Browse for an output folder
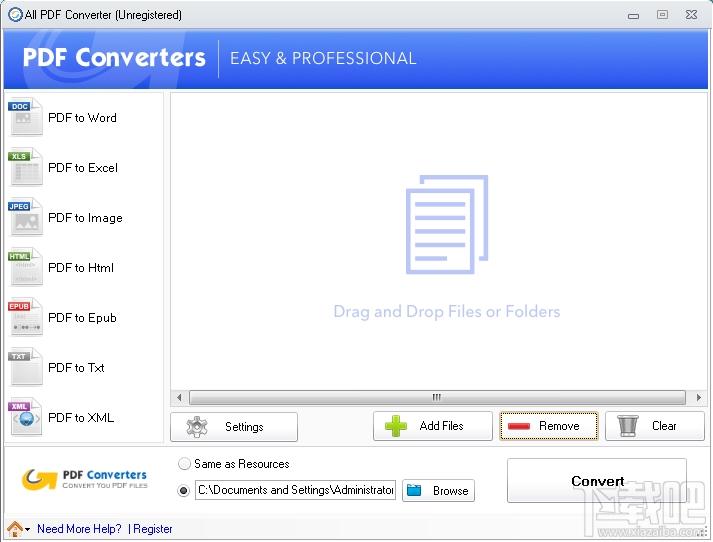Image resolution: width=713 pixels, height=542 pixels. 438,491
